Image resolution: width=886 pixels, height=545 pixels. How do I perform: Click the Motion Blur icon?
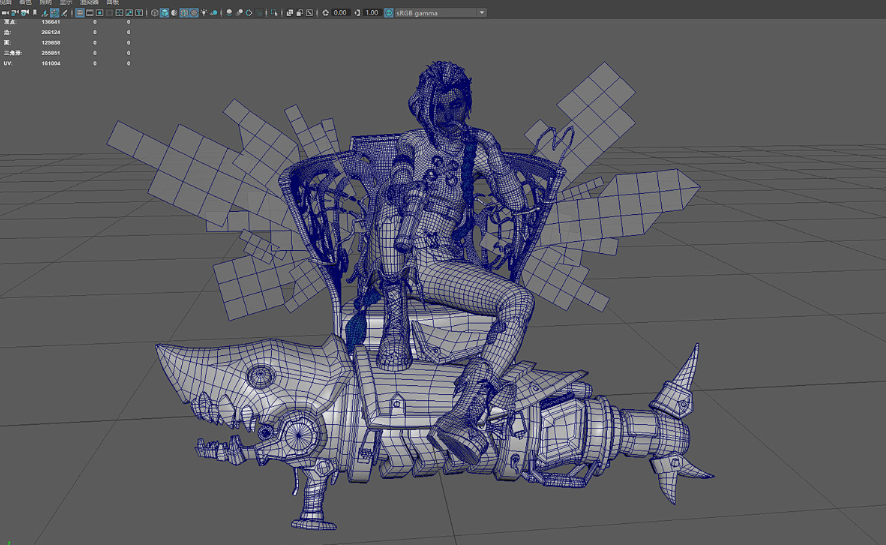coord(240,12)
